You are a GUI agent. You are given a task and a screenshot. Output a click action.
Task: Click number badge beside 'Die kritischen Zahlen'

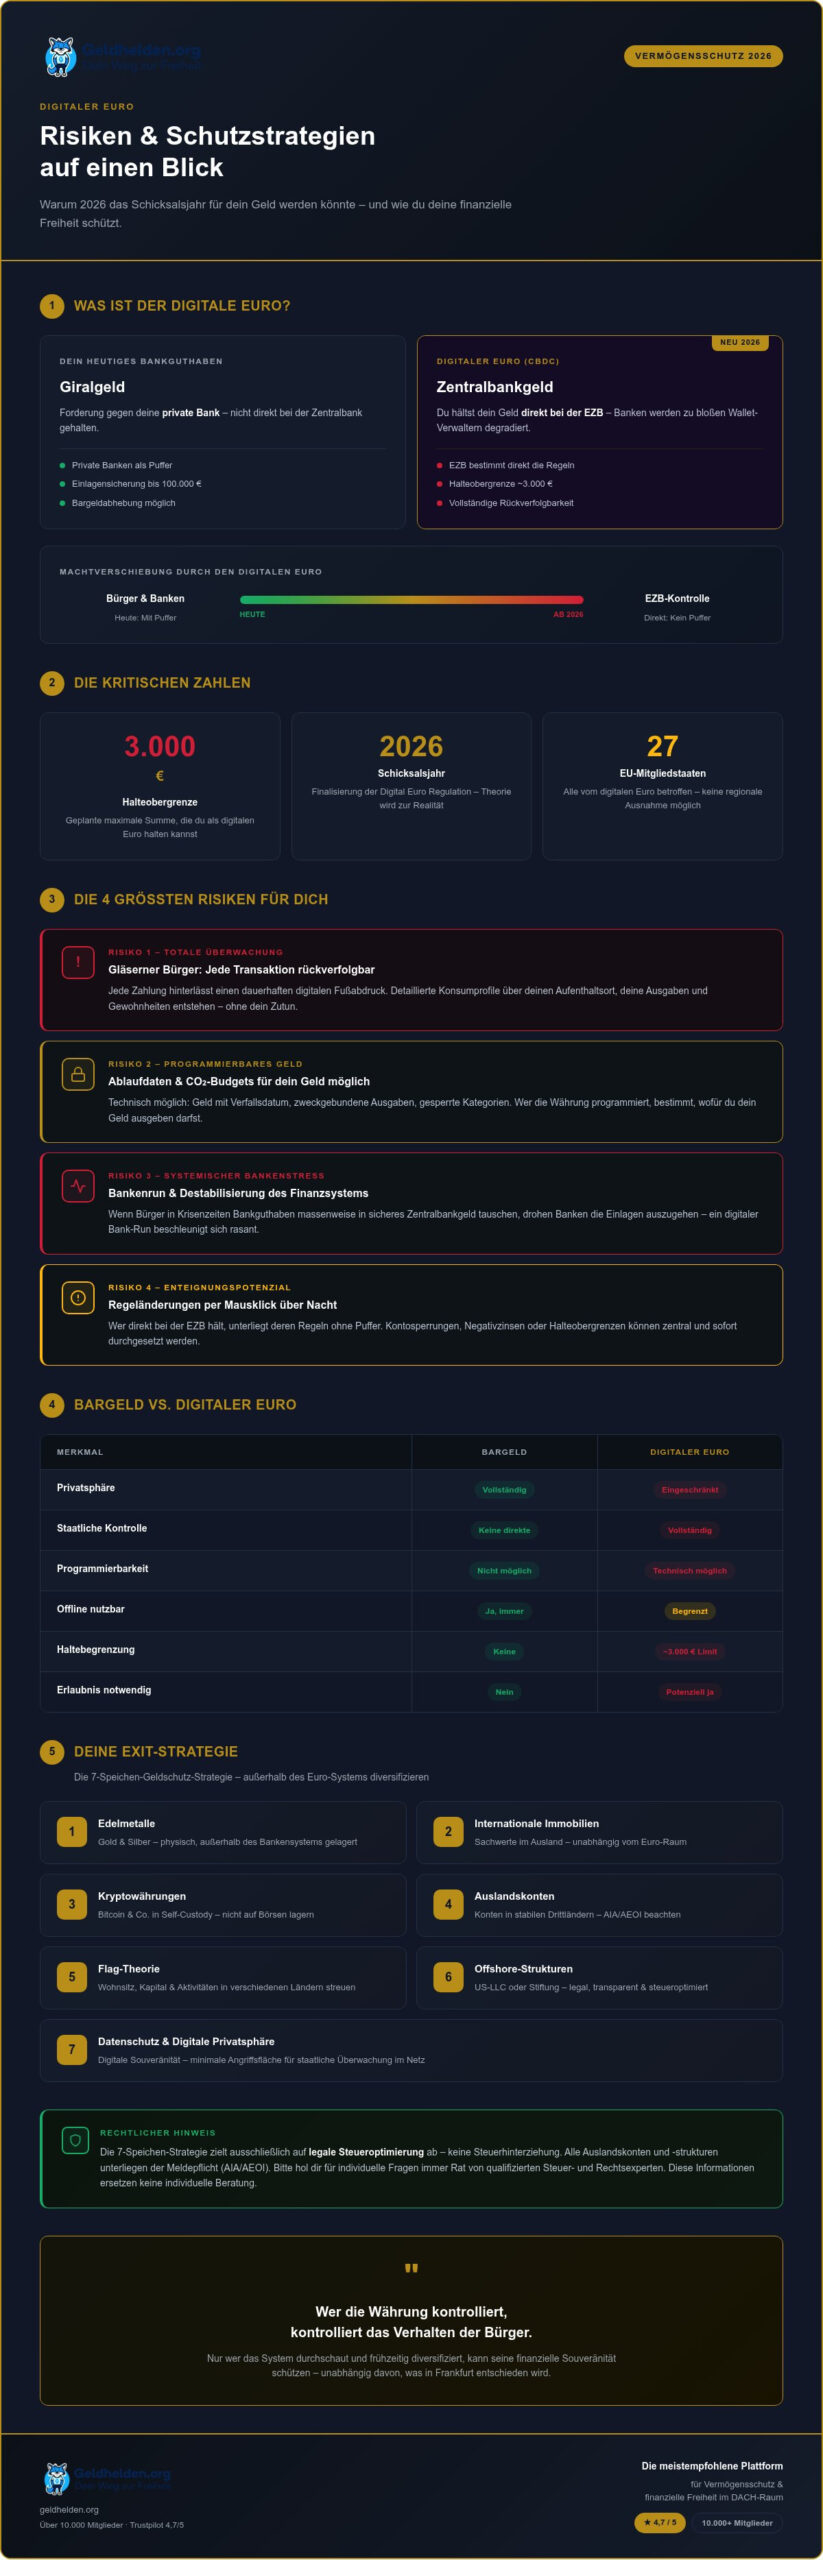(x=52, y=683)
